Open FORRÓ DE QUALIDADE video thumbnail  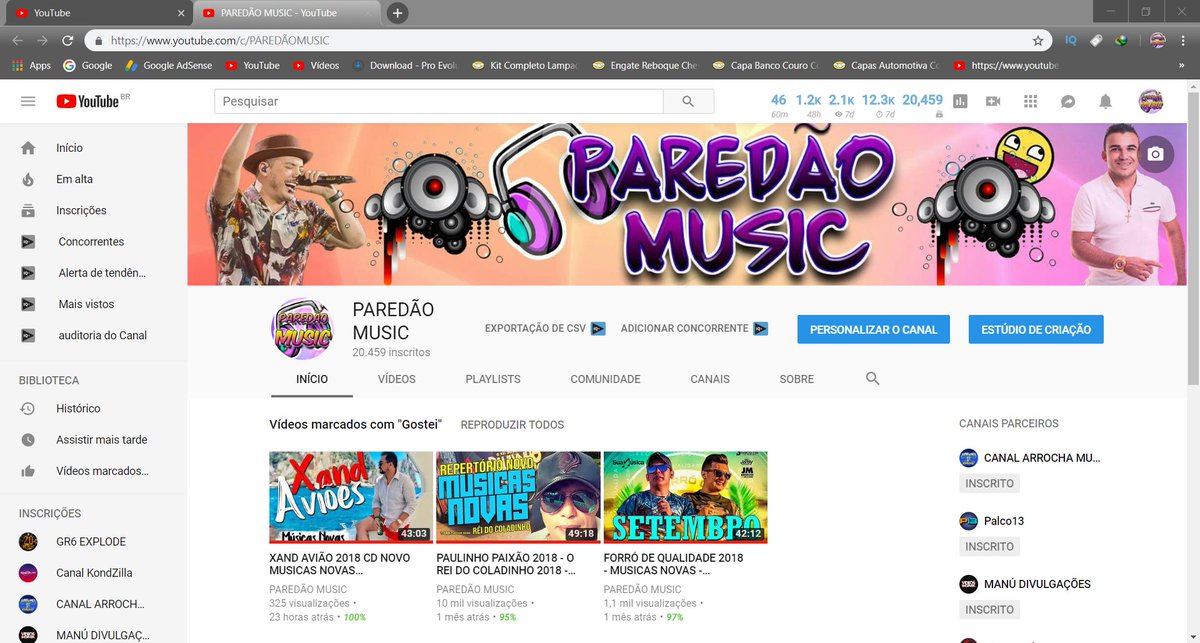point(685,497)
